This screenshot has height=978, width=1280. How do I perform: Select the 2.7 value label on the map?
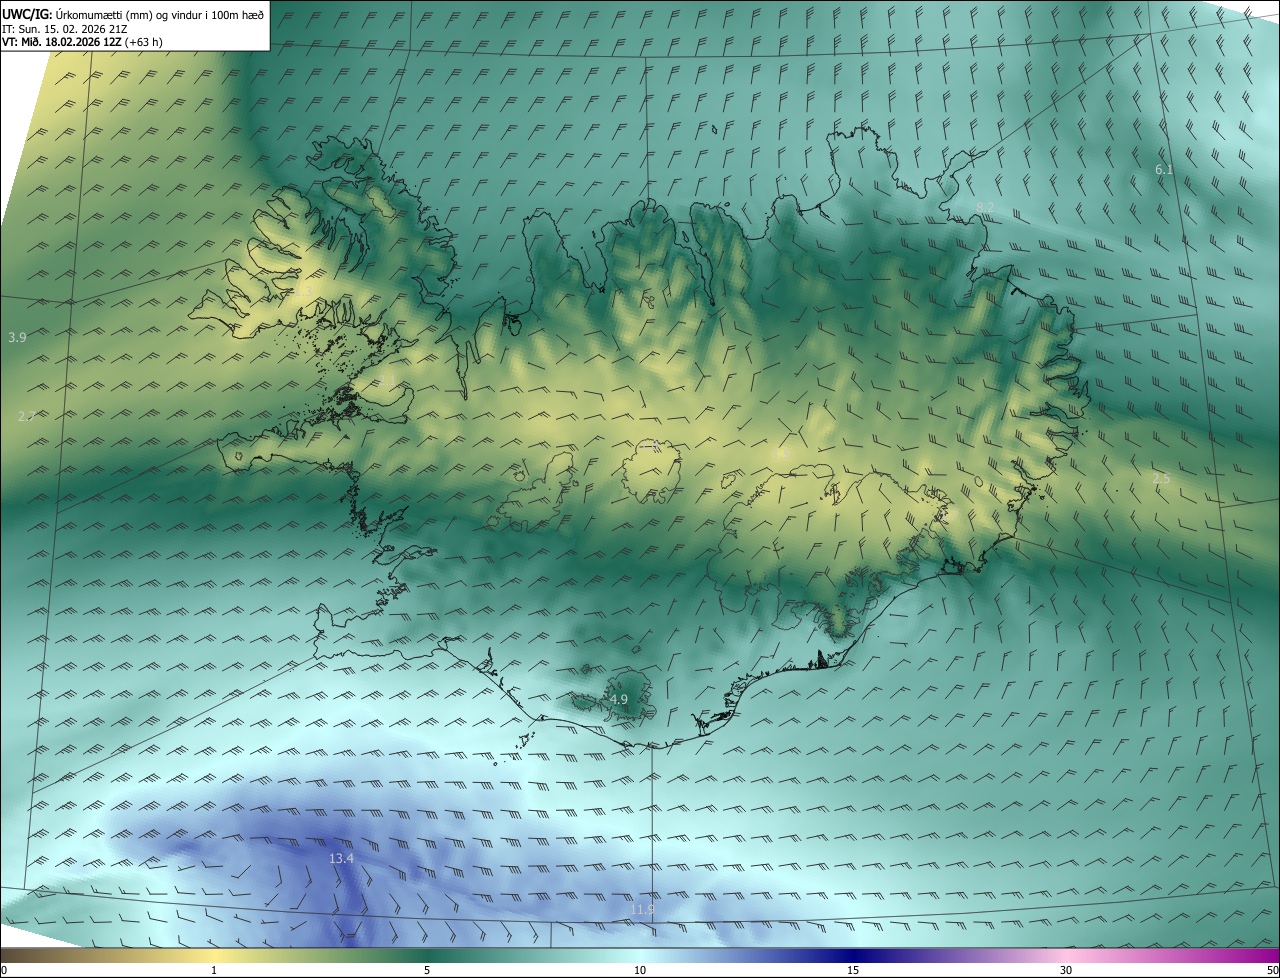click(27, 416)
